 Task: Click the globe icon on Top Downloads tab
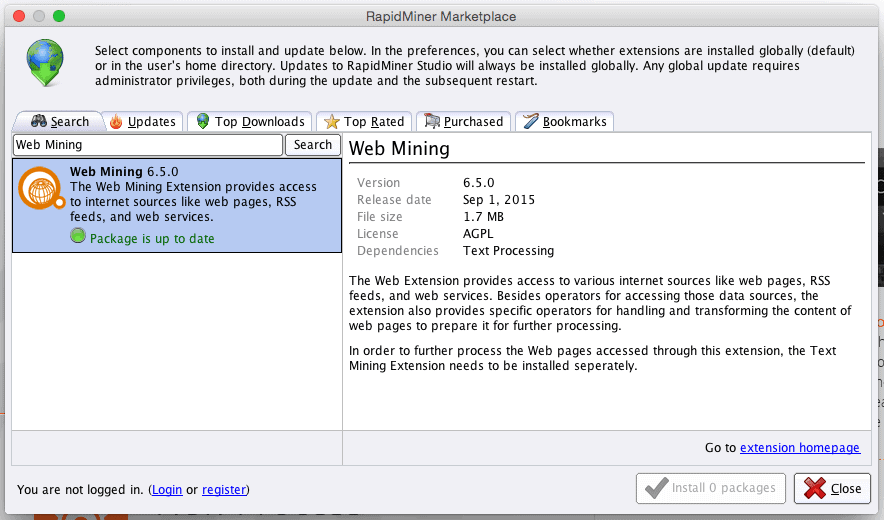203,121
